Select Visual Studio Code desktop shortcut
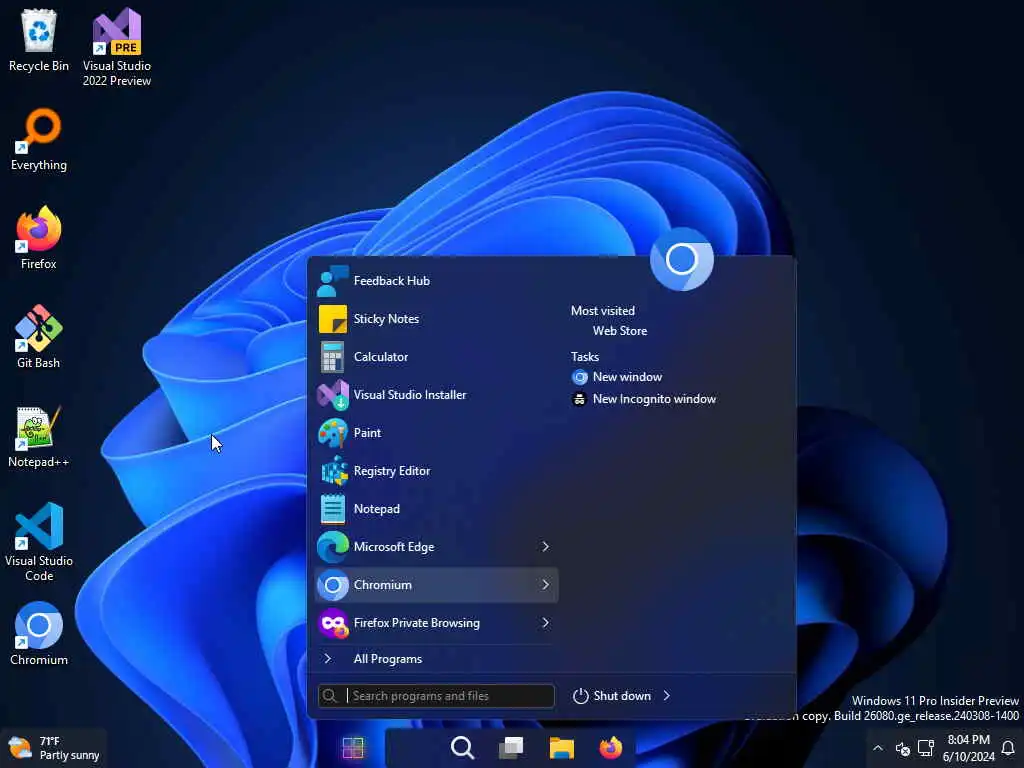 pyautogui.click(x=39, y=542)
